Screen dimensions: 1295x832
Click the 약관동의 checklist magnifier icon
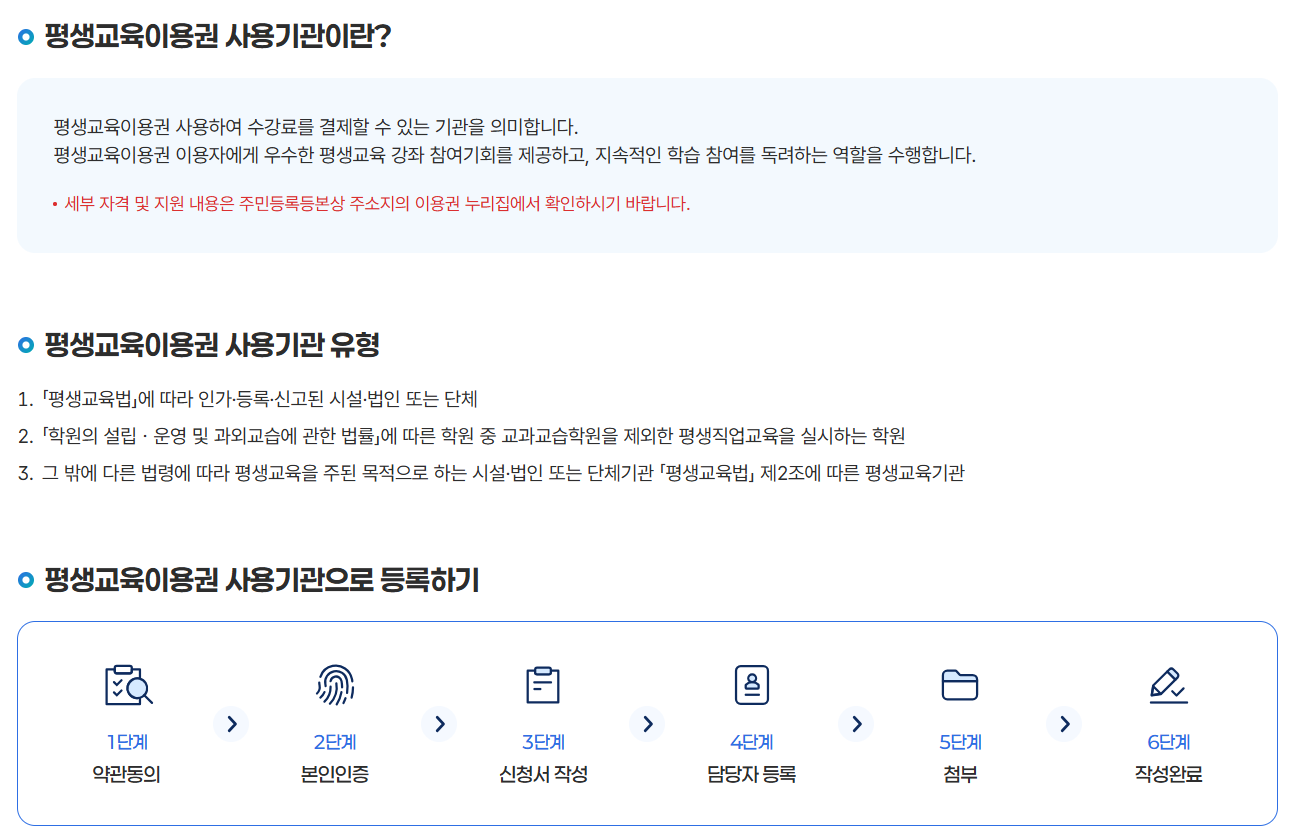(x=128, y=685)
